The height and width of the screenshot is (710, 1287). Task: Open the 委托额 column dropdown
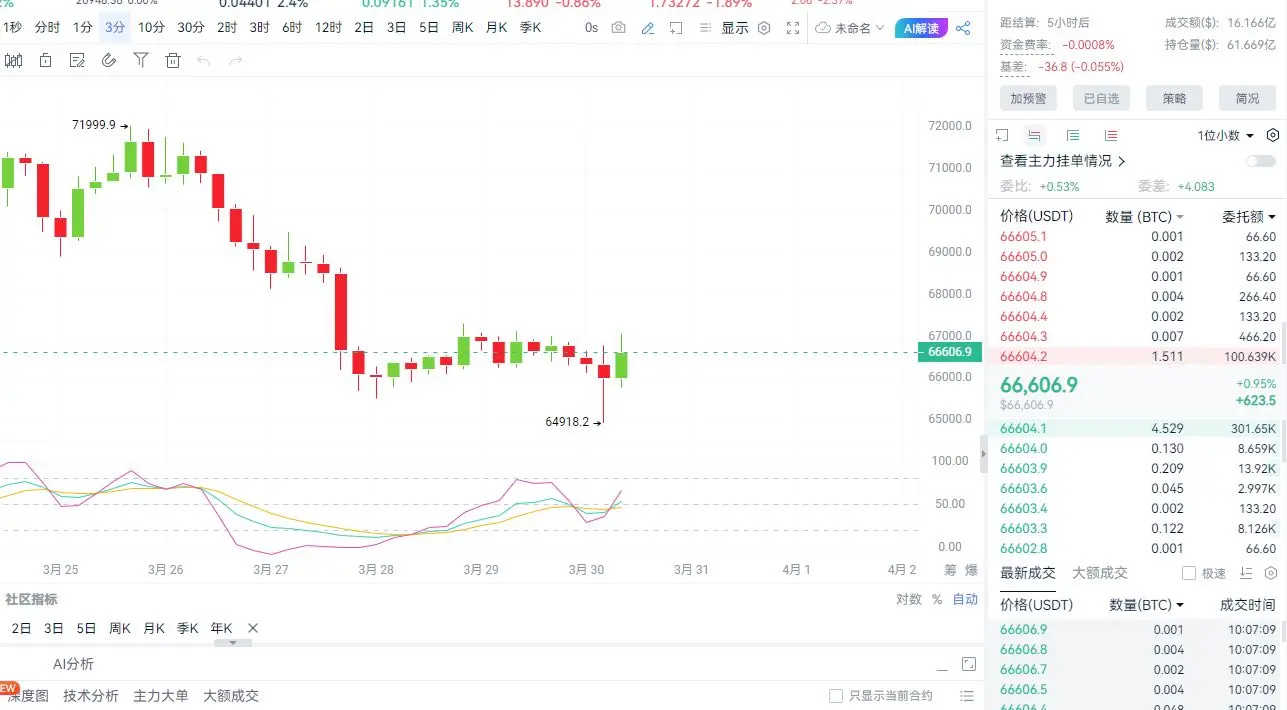coord(1249,216)
